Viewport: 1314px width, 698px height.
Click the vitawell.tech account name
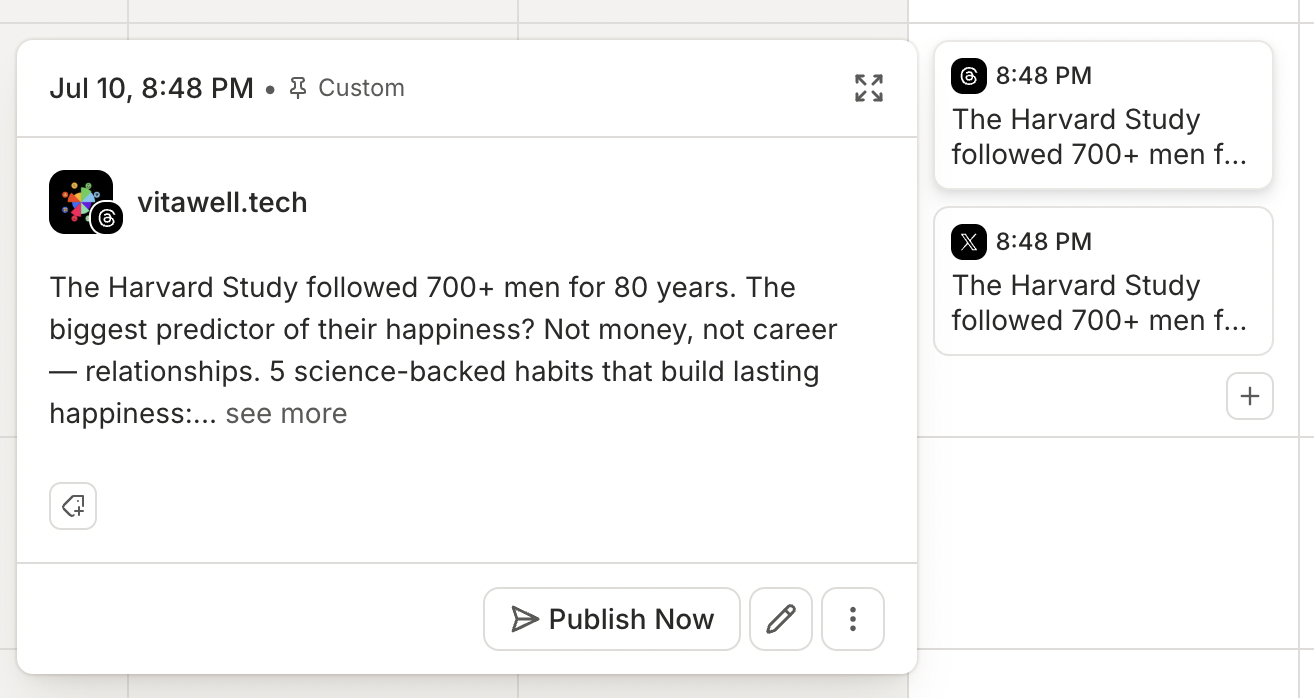tap(222, 203)
